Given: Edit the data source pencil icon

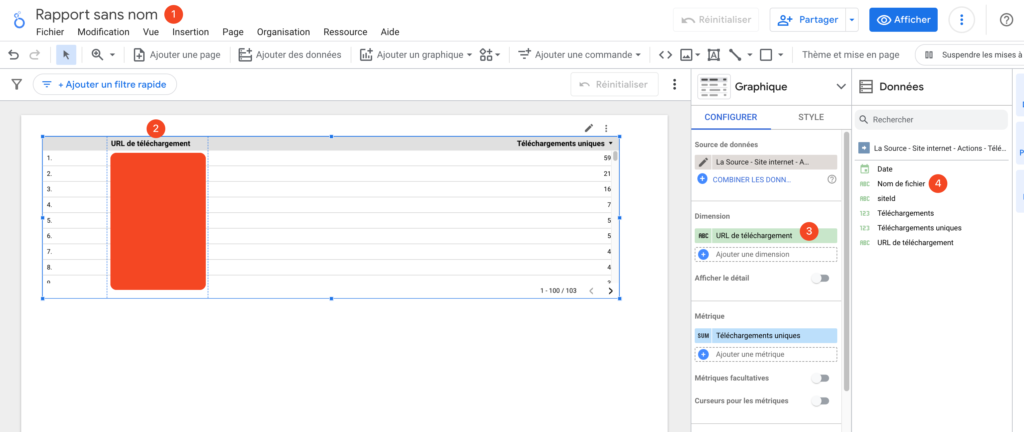Looking at the screenshot, I should 703,161.
